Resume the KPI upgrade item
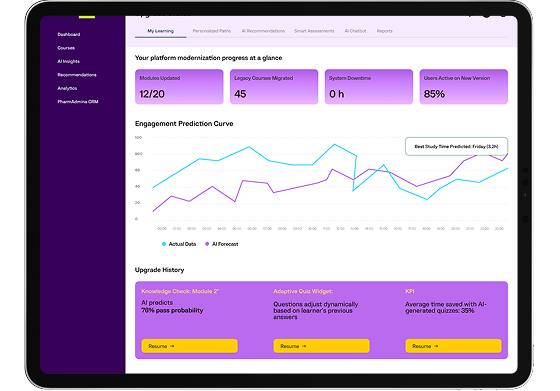This screenshot has width=560, height=391. (x=453, y=346)
